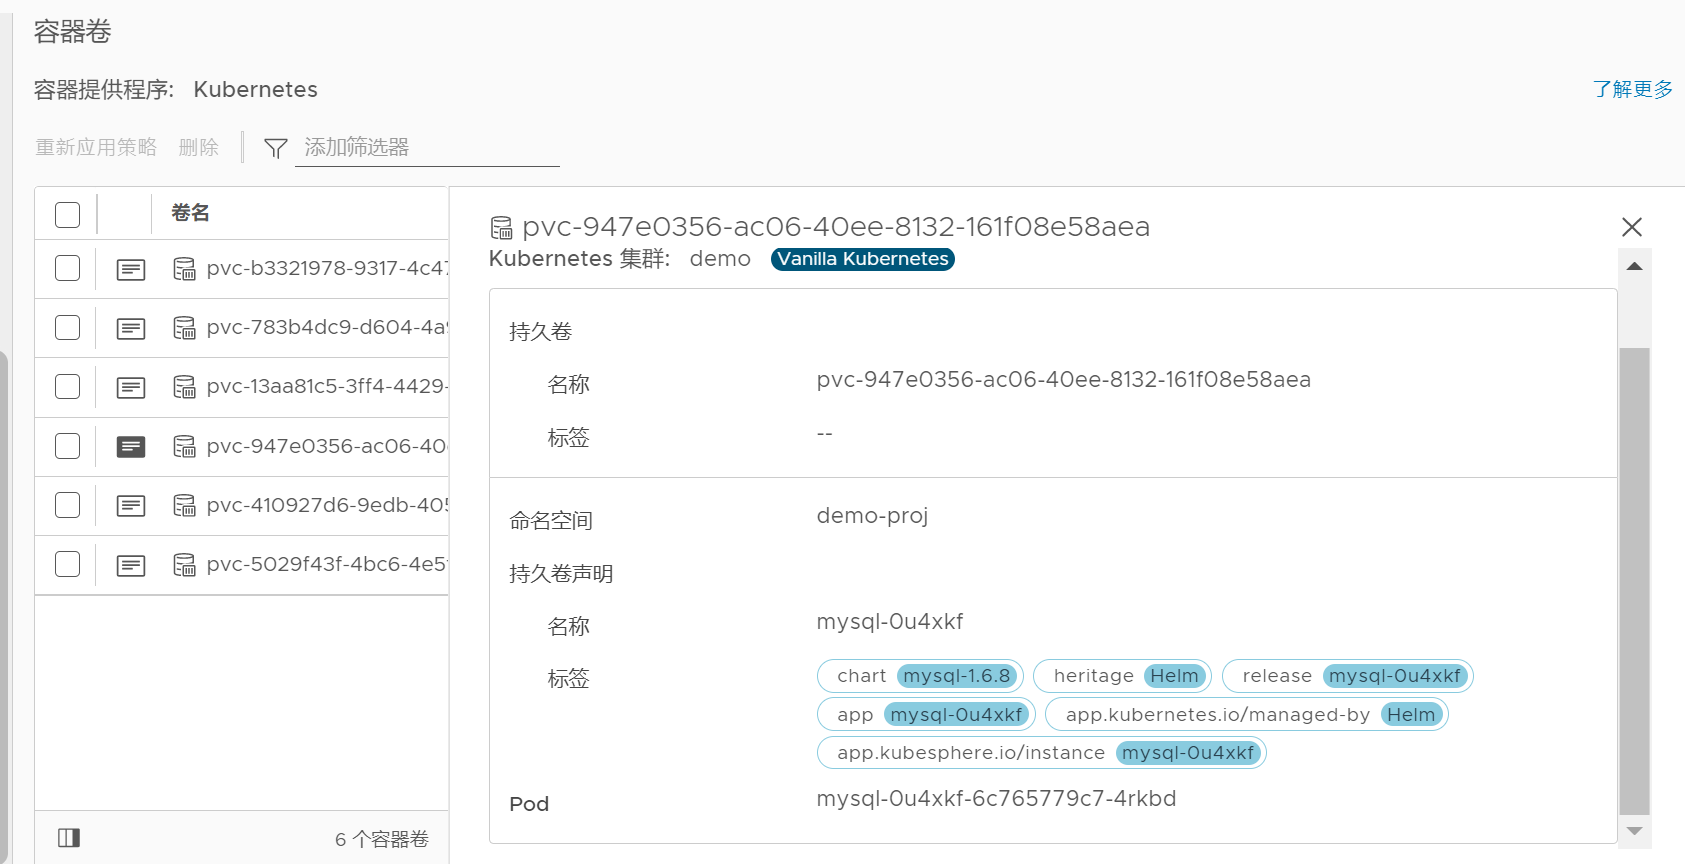This screenshot has height=864, width=1685.
Task: Click volume icon beside pvc-410927d6 name
Action: pos(184,505)
